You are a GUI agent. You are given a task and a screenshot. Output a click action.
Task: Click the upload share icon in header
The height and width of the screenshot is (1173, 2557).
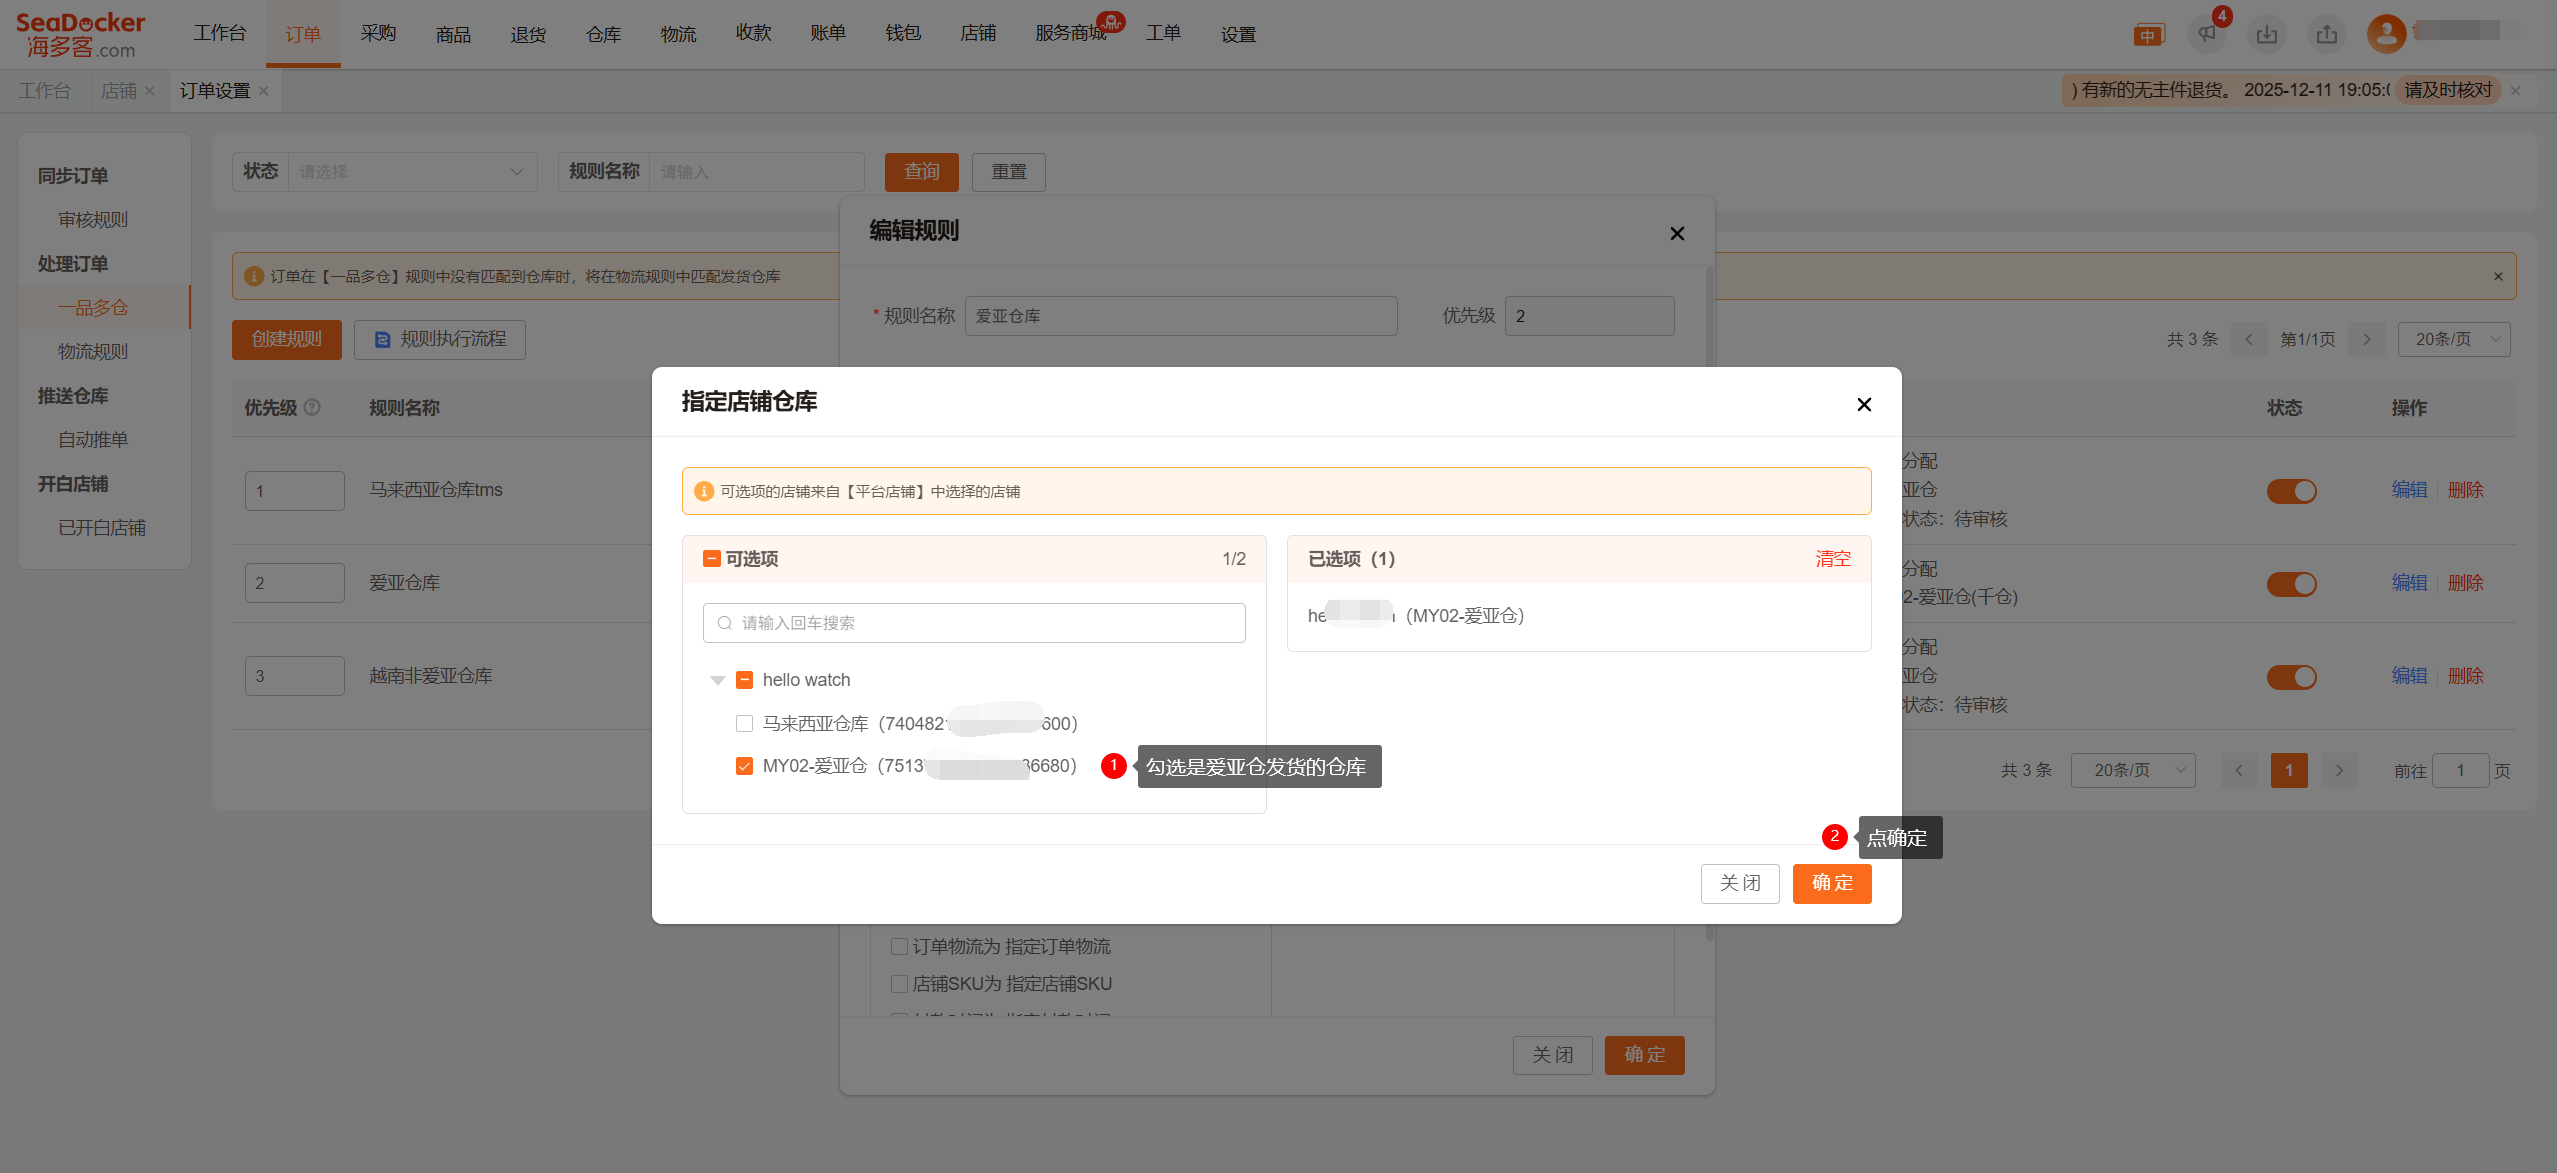coord(2327,35)
